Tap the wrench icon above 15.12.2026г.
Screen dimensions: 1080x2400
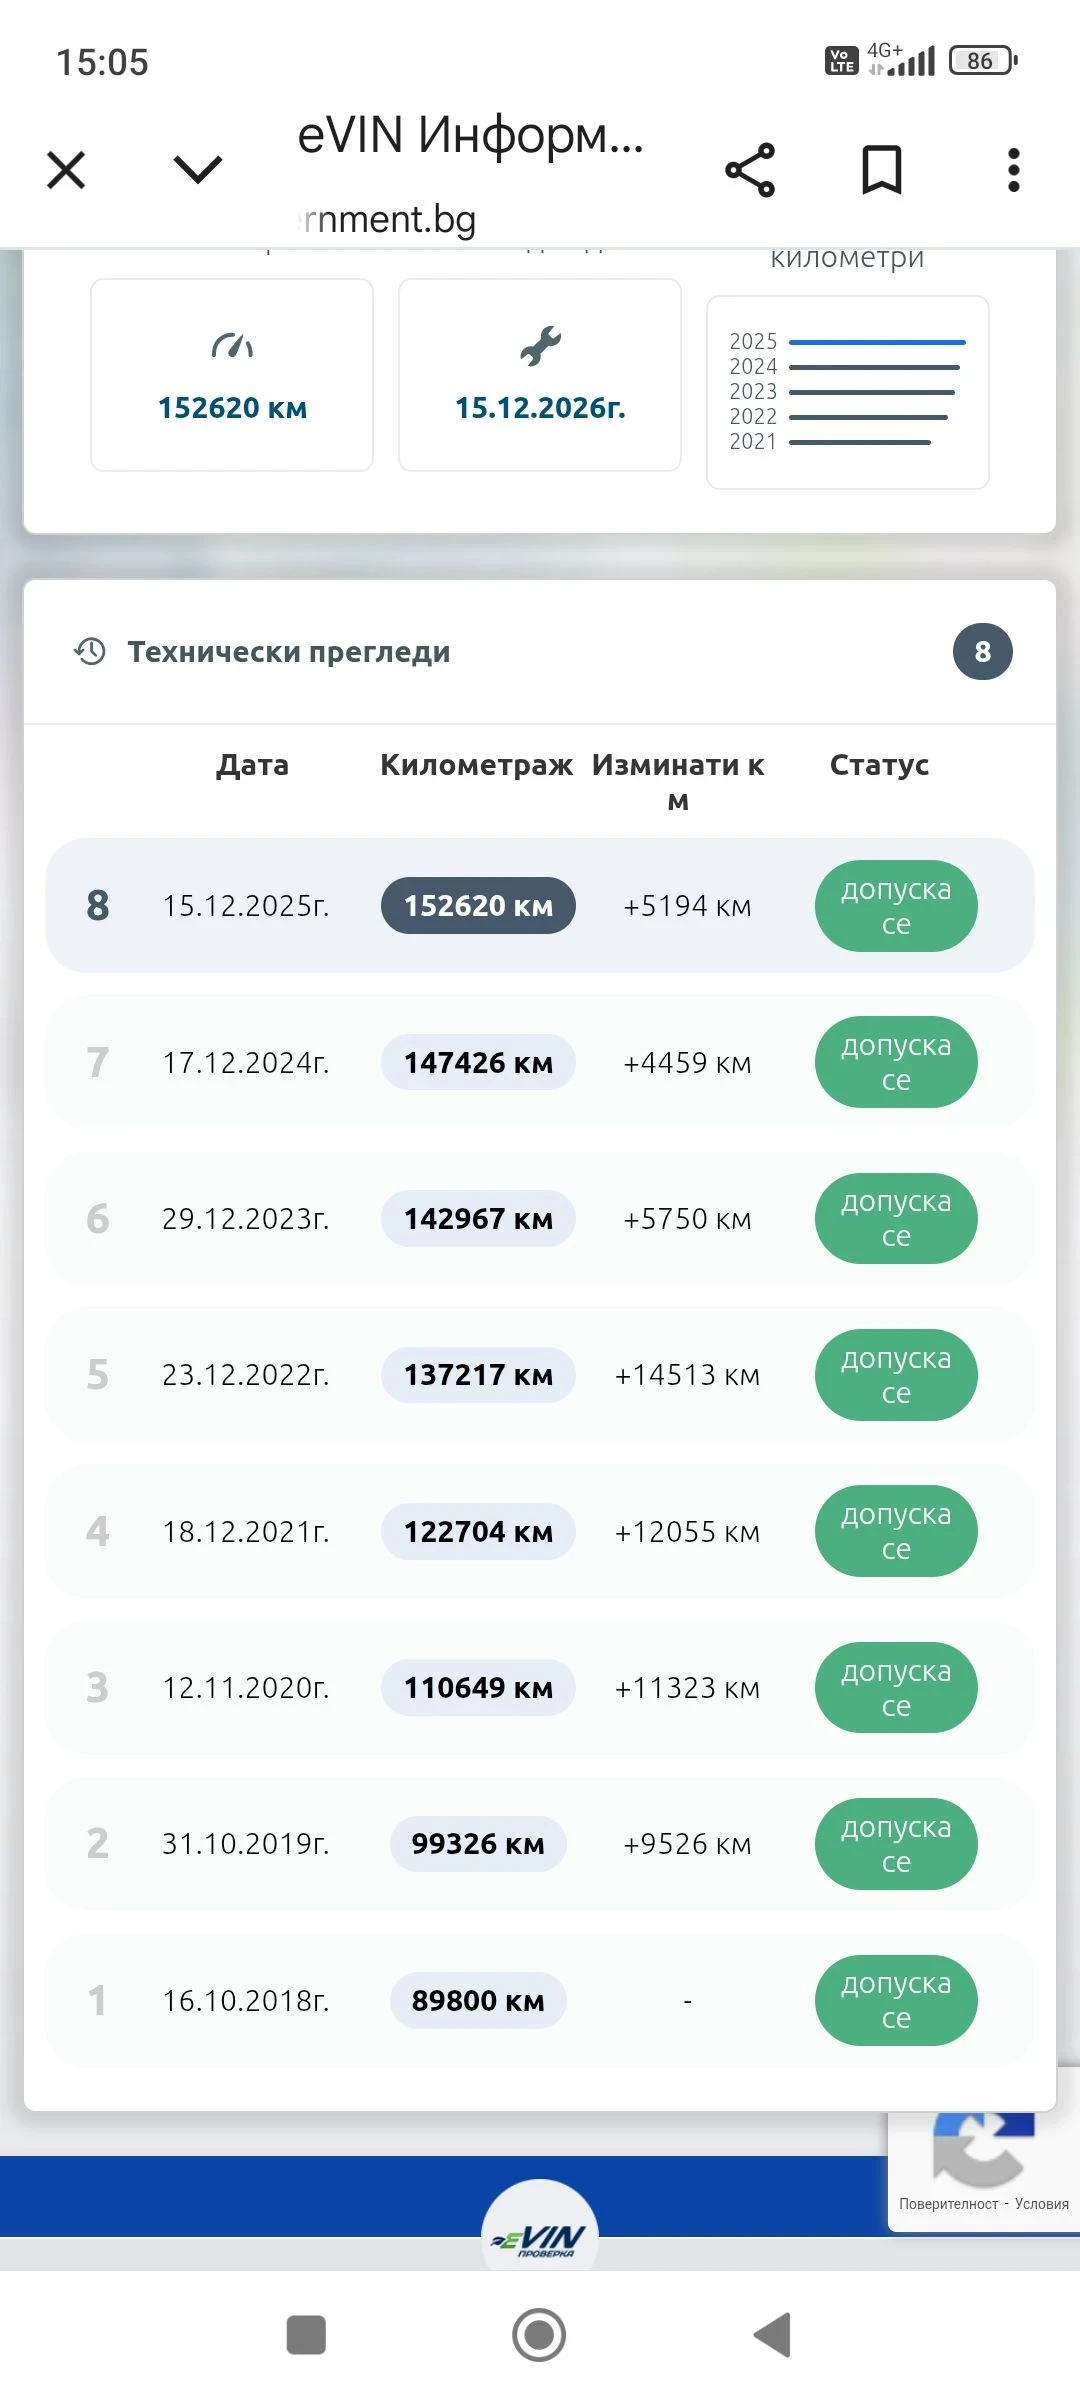(540, 346)
